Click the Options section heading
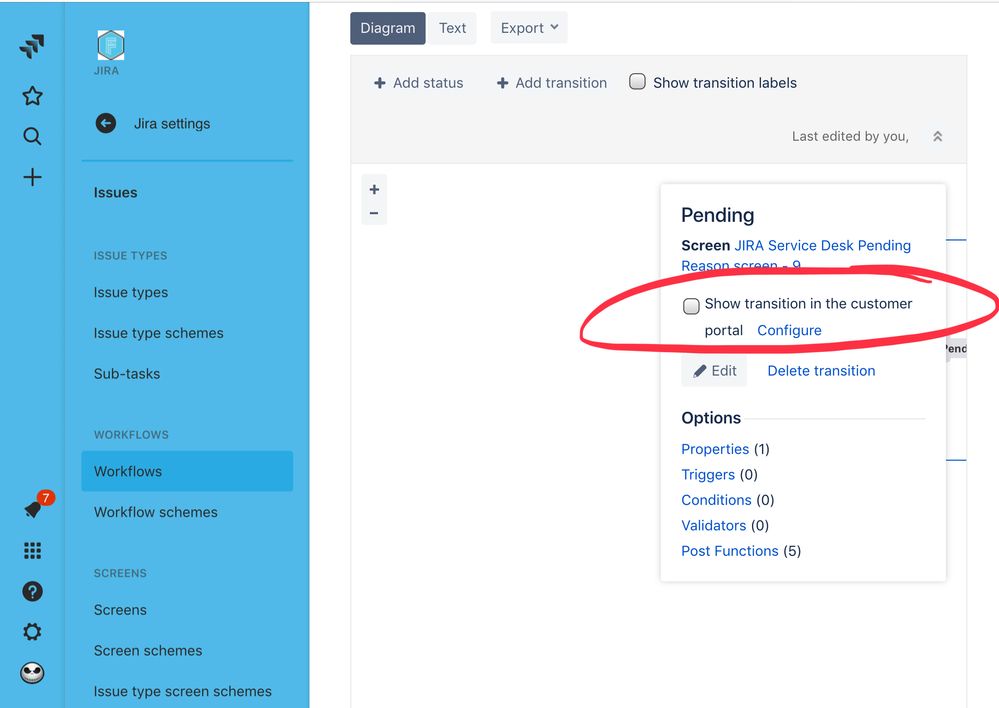 711,418
